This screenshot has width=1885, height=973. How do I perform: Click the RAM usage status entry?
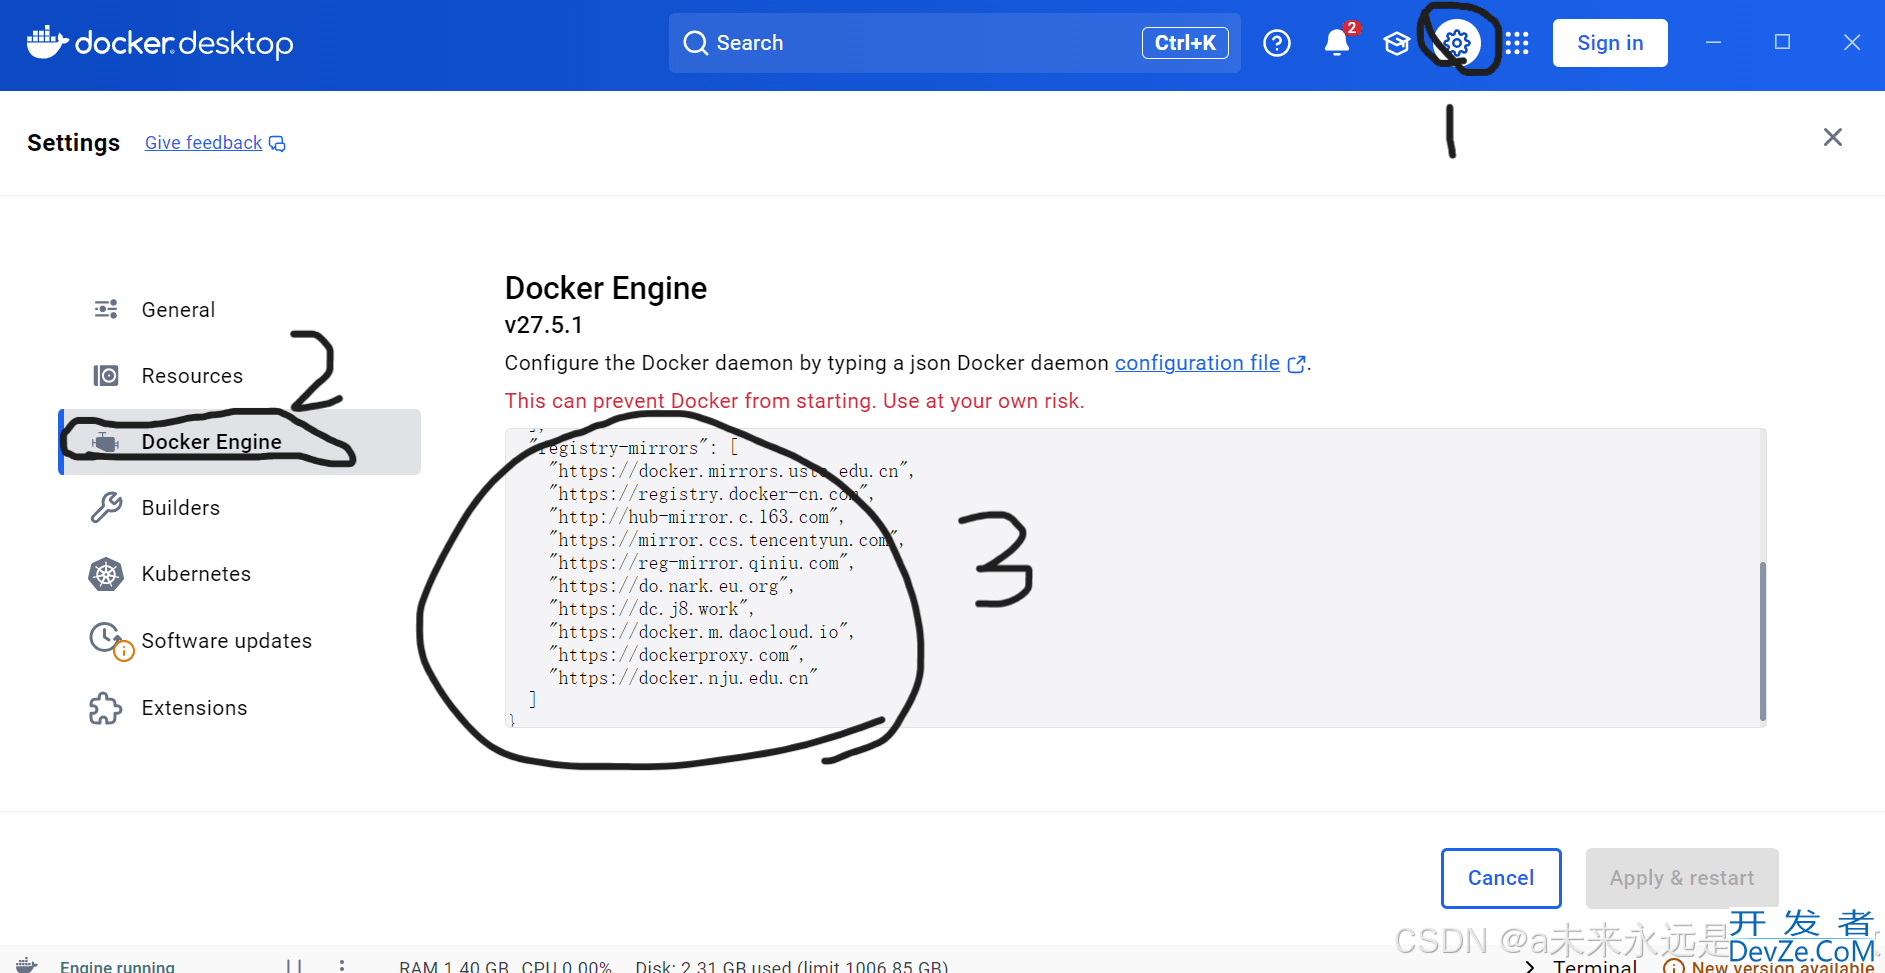pyautogui.click(x=454, y=966)
